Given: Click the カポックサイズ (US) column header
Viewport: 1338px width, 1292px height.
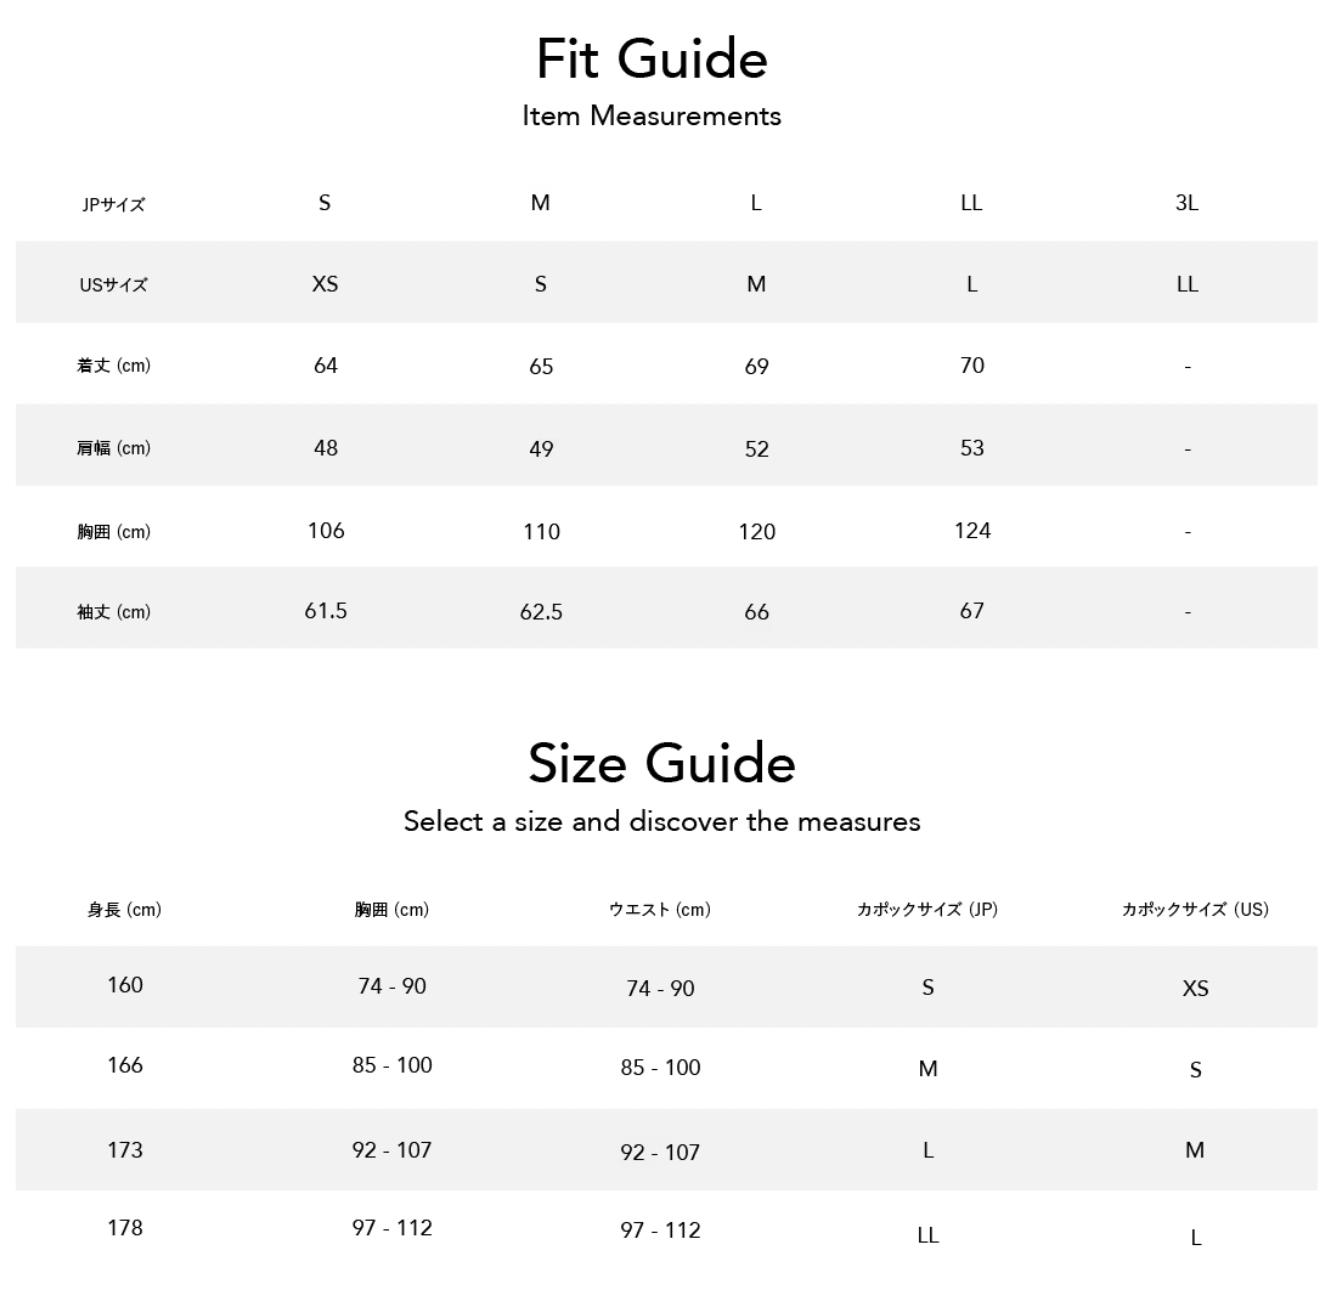Looking at the screenshot, I should (1195, 910).
